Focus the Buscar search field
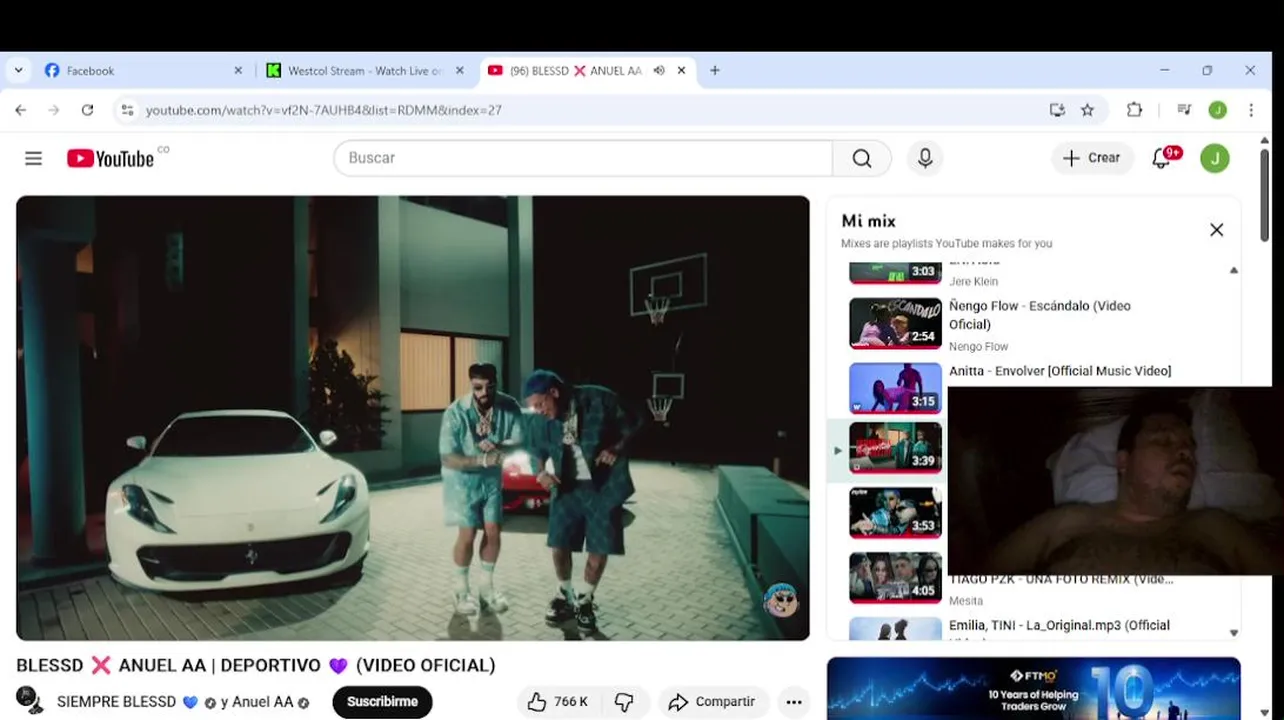This screenshot has height=720, width=1284. point(583,158)
